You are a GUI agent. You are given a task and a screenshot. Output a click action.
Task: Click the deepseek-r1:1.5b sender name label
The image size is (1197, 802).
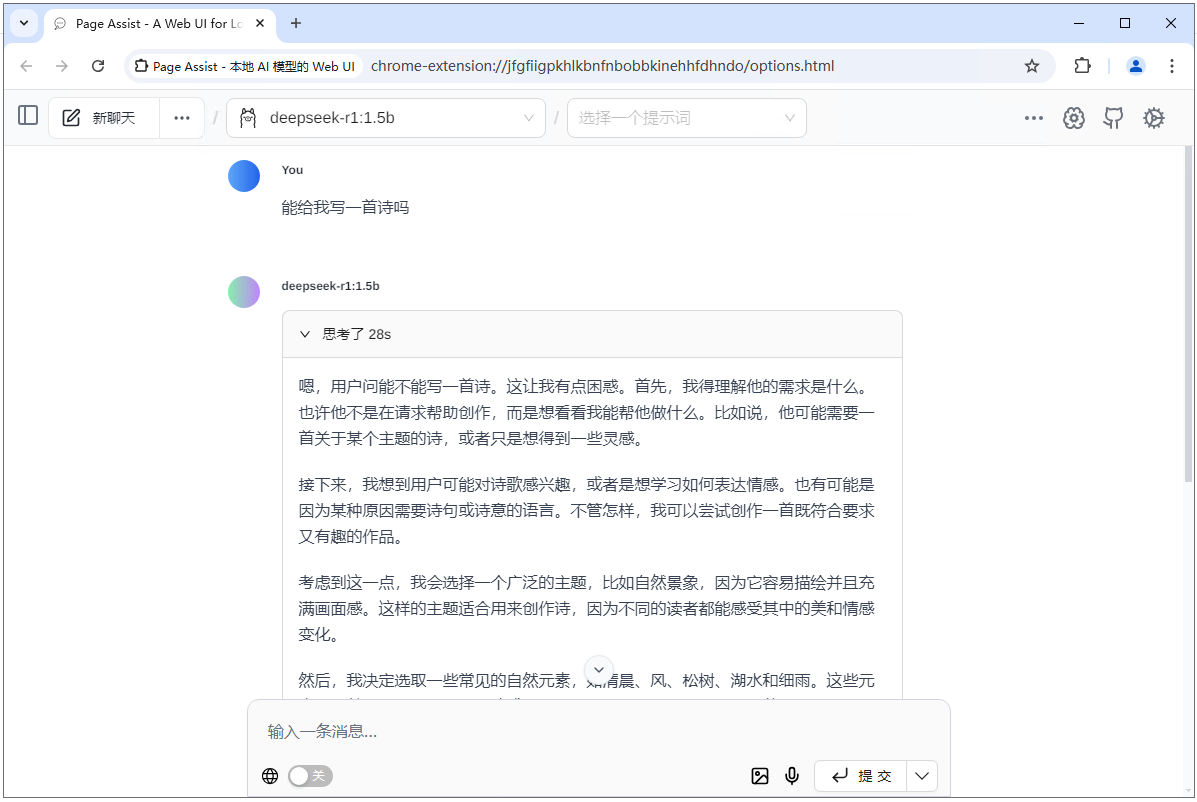tap(331, 286)
